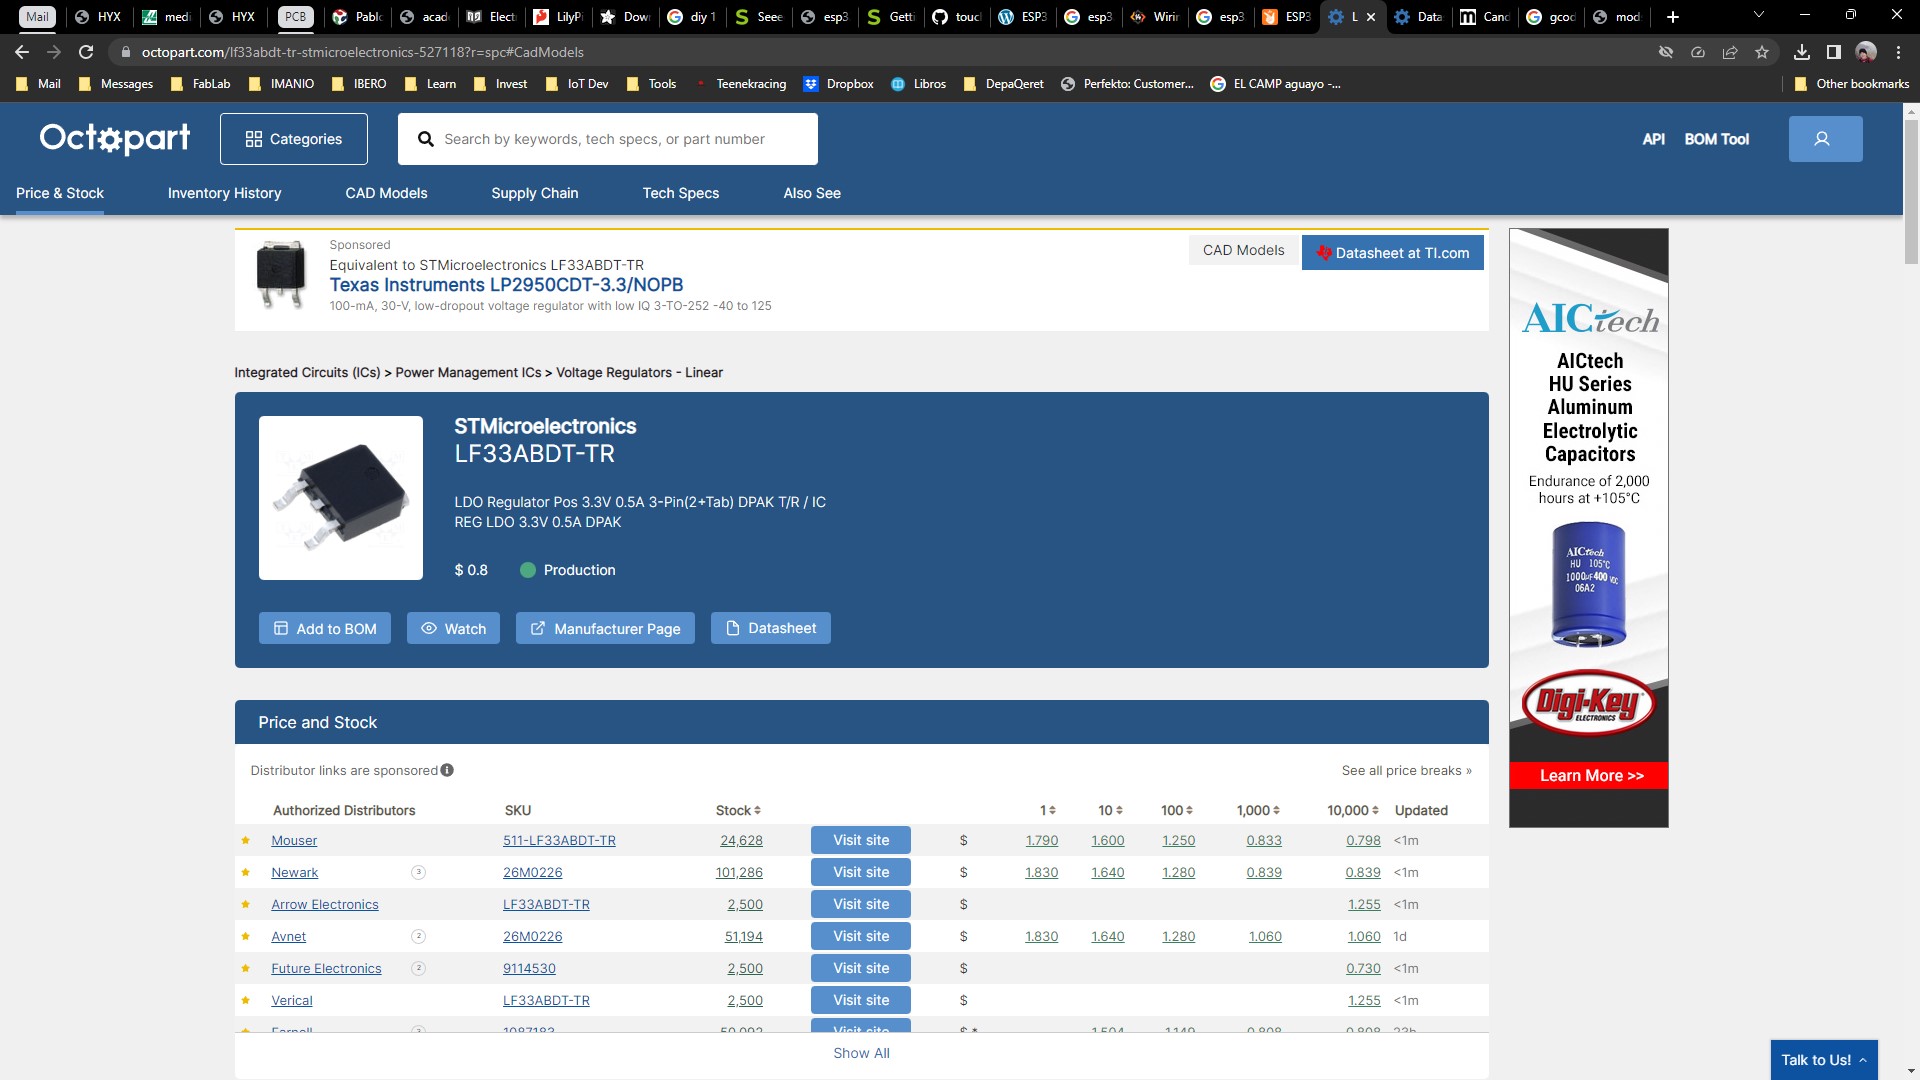This screenshot has height=1080, width=1920.
Task: Click the search magnifier icon
Action: click(425, 139)
